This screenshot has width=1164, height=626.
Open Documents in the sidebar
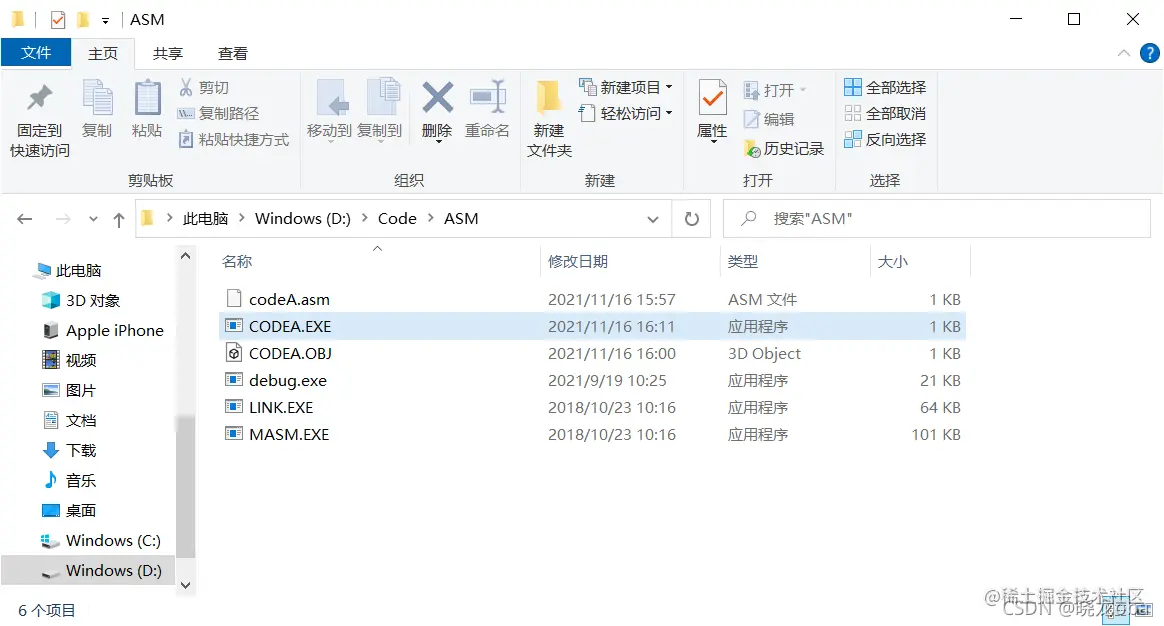click(x=70, y=420)
